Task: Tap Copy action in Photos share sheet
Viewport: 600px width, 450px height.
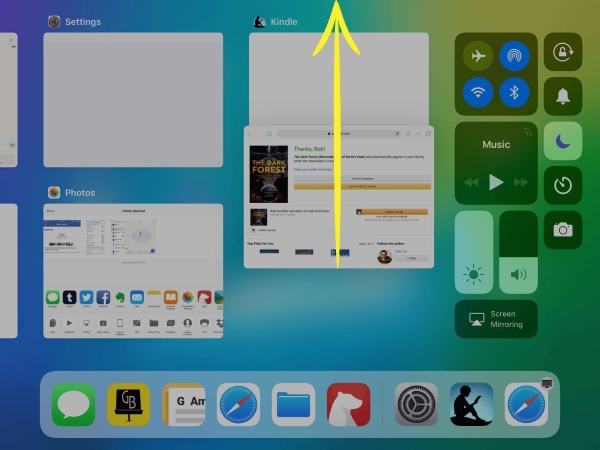Action: [53, 323]
